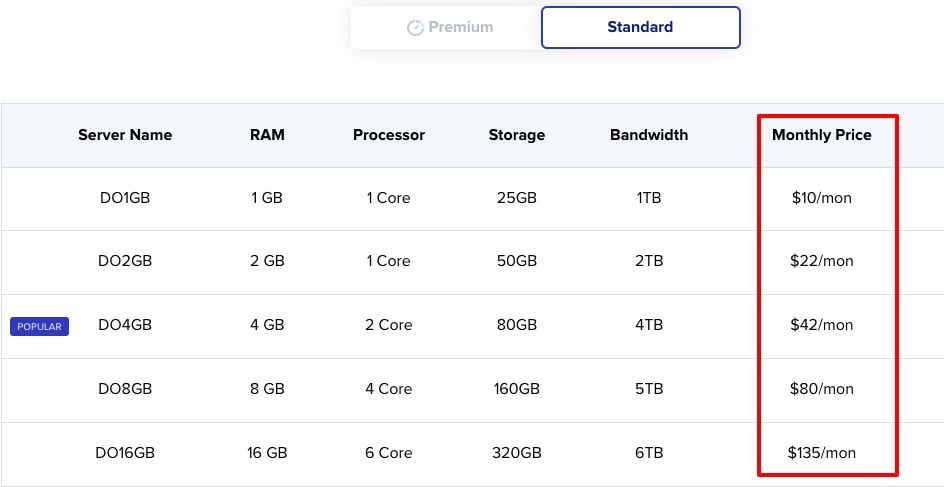
Task: Click the 320GB storage value
Action: click(517, 453)
